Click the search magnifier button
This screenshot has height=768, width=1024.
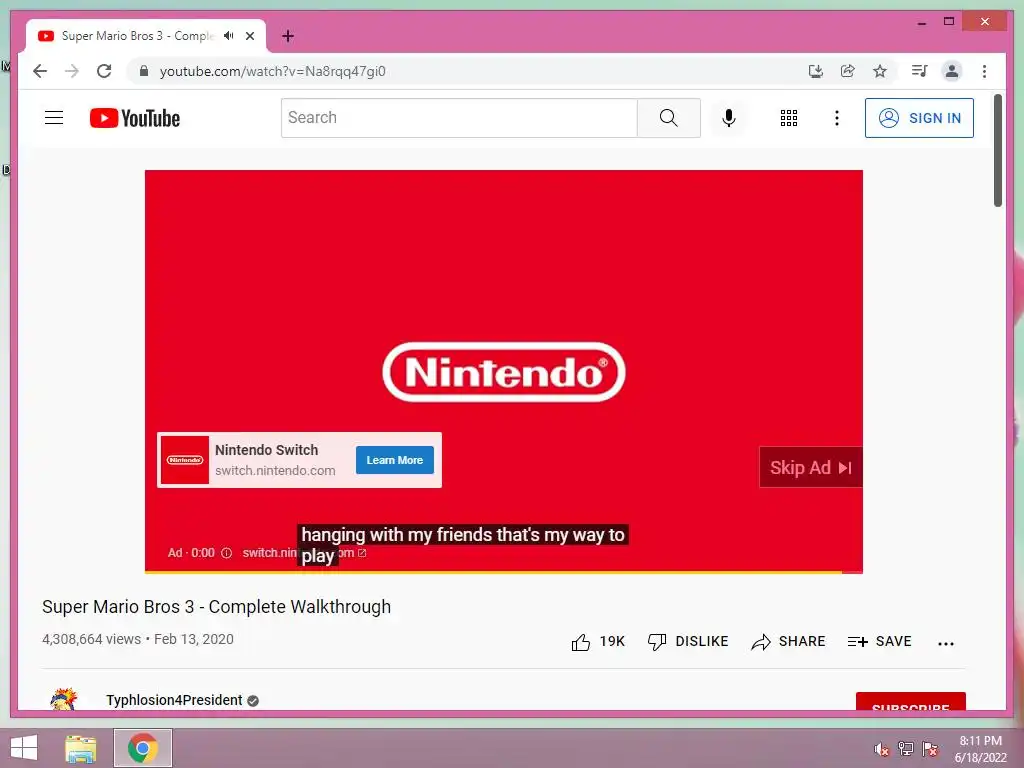[x=669, y=118]
